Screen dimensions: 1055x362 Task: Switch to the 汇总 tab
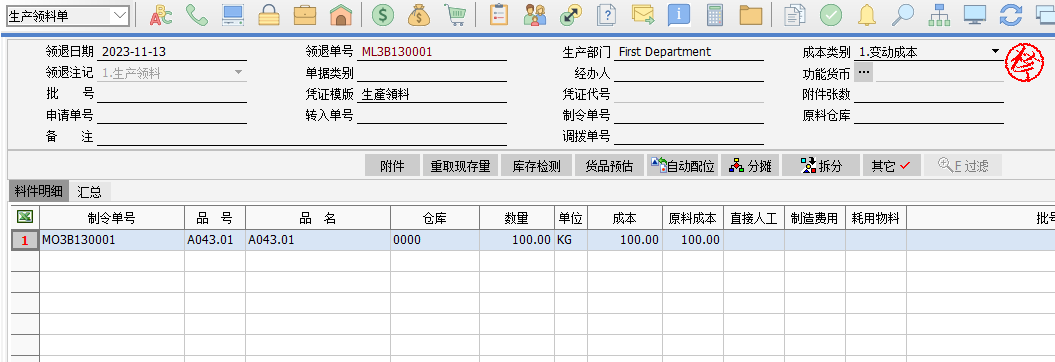[x=89, y=192]
